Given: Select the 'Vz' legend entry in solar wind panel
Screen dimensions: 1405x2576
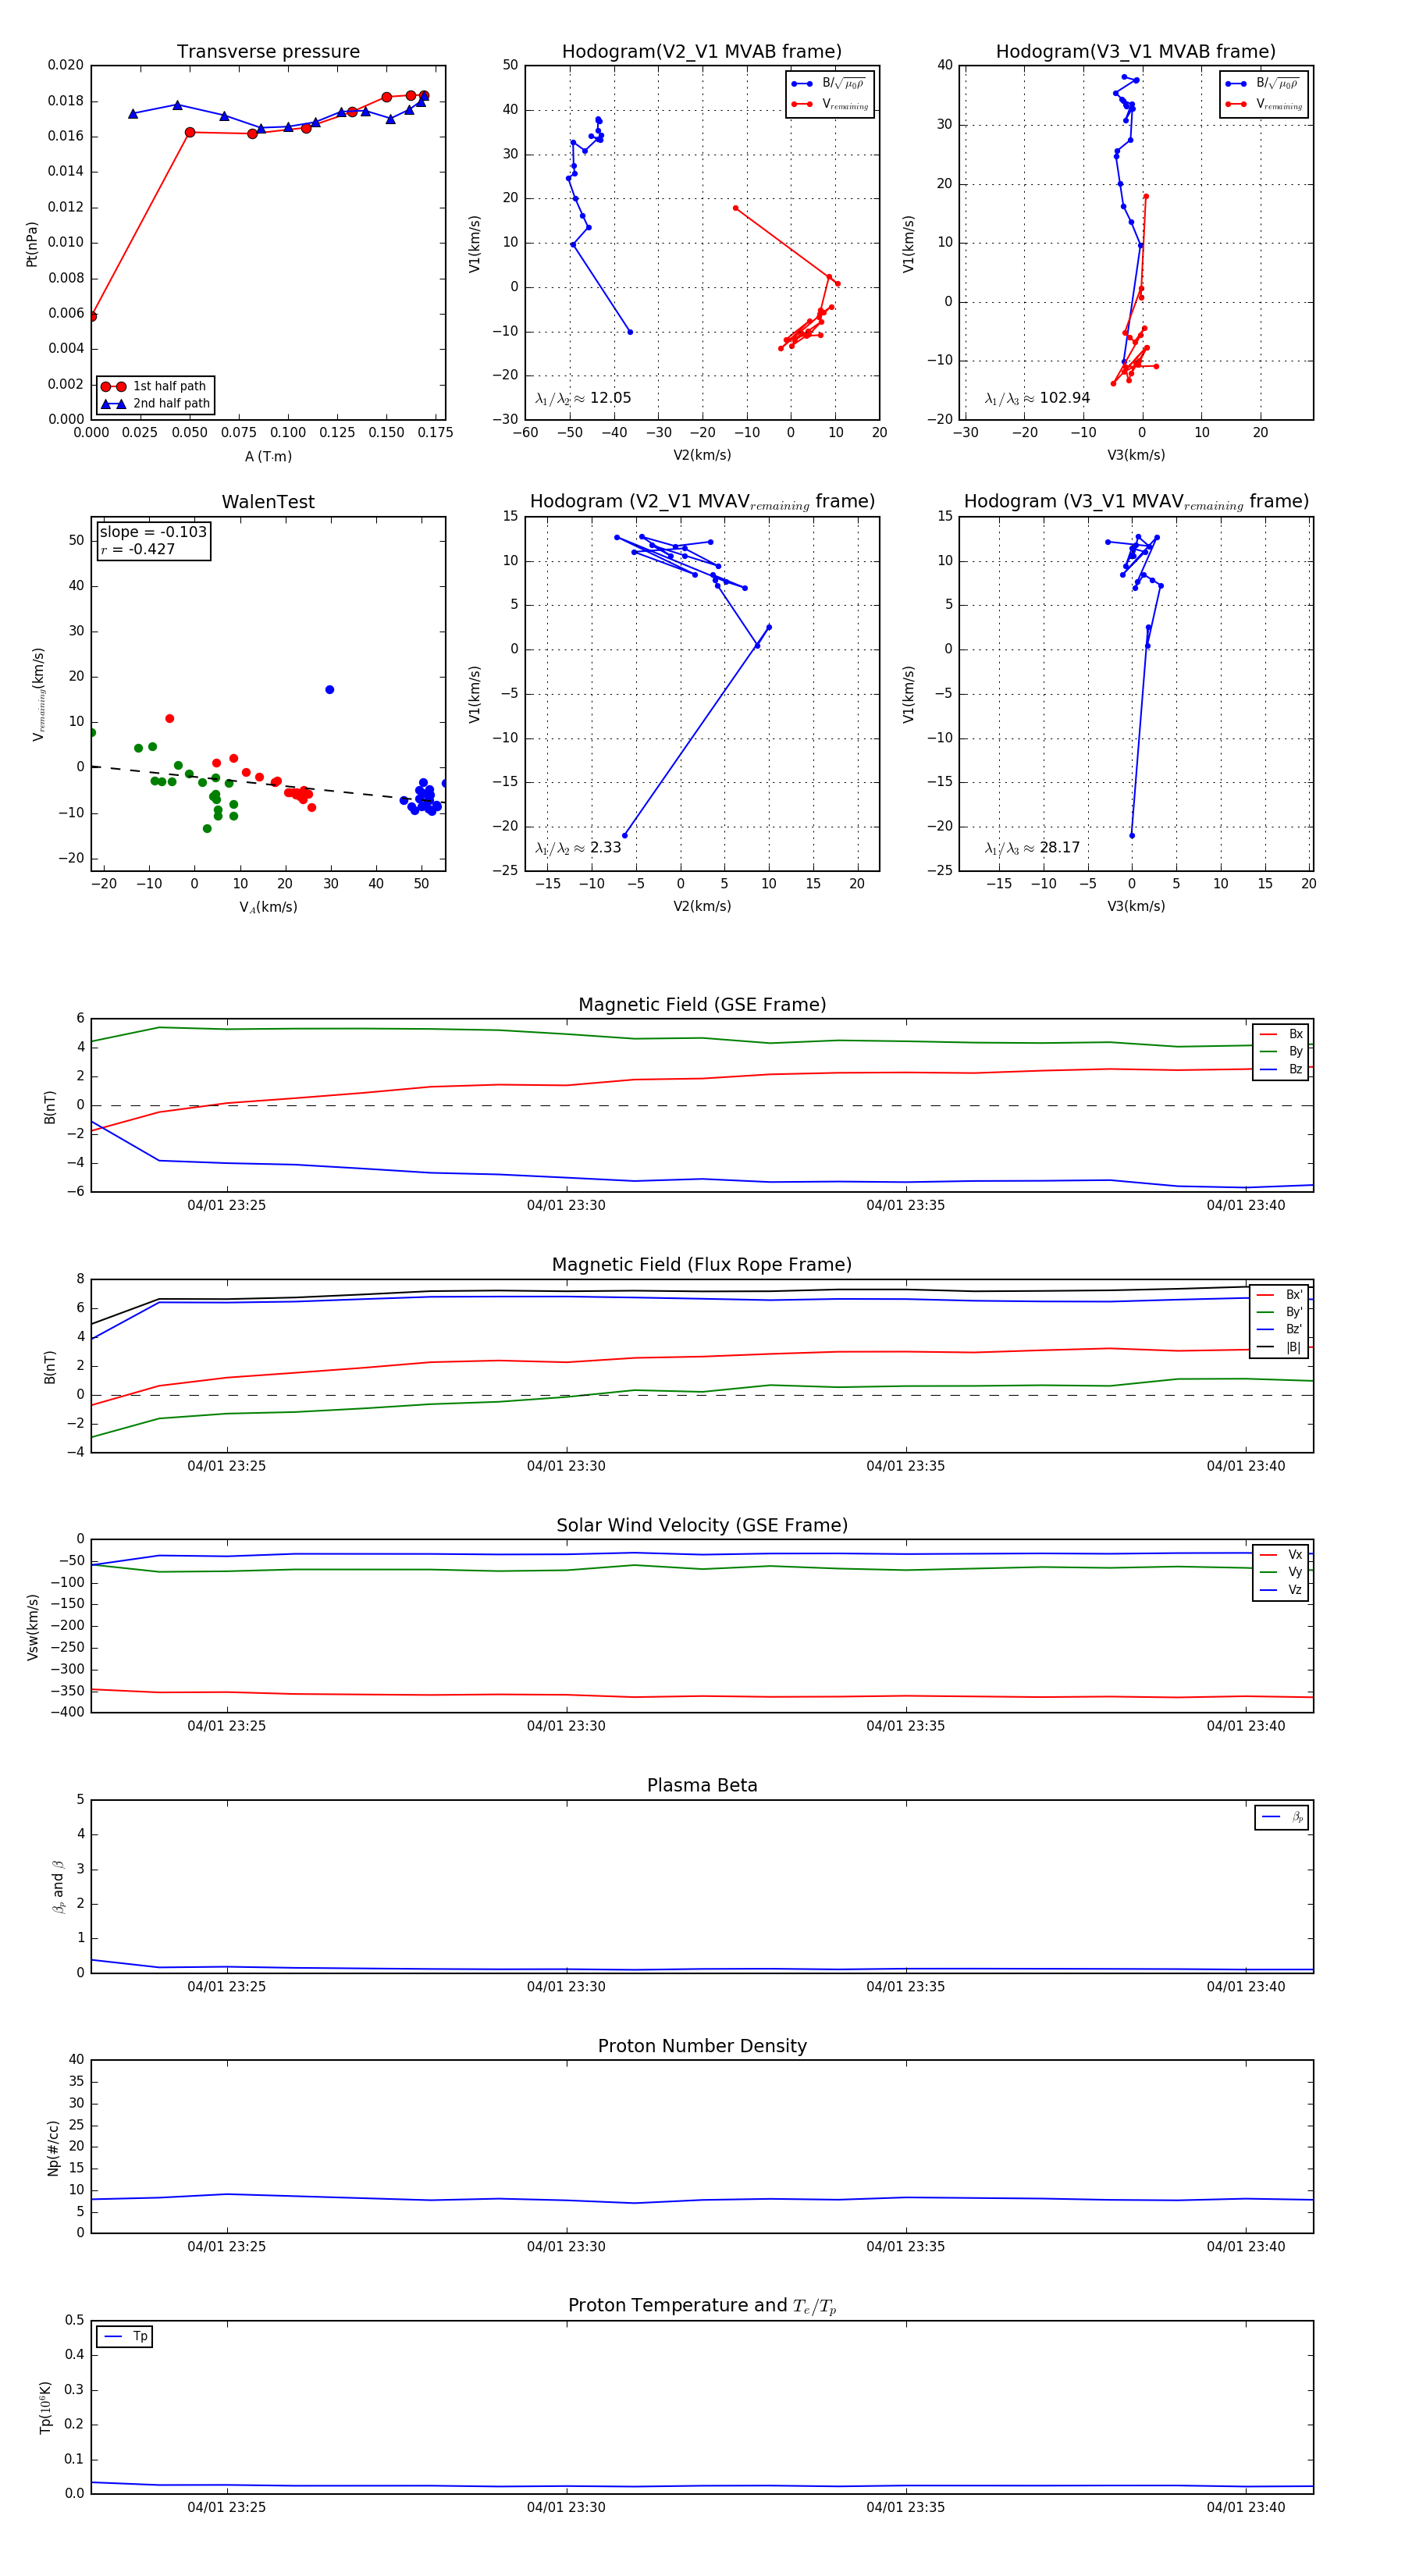Looking at the screenshot, I should [1281, 1590].
